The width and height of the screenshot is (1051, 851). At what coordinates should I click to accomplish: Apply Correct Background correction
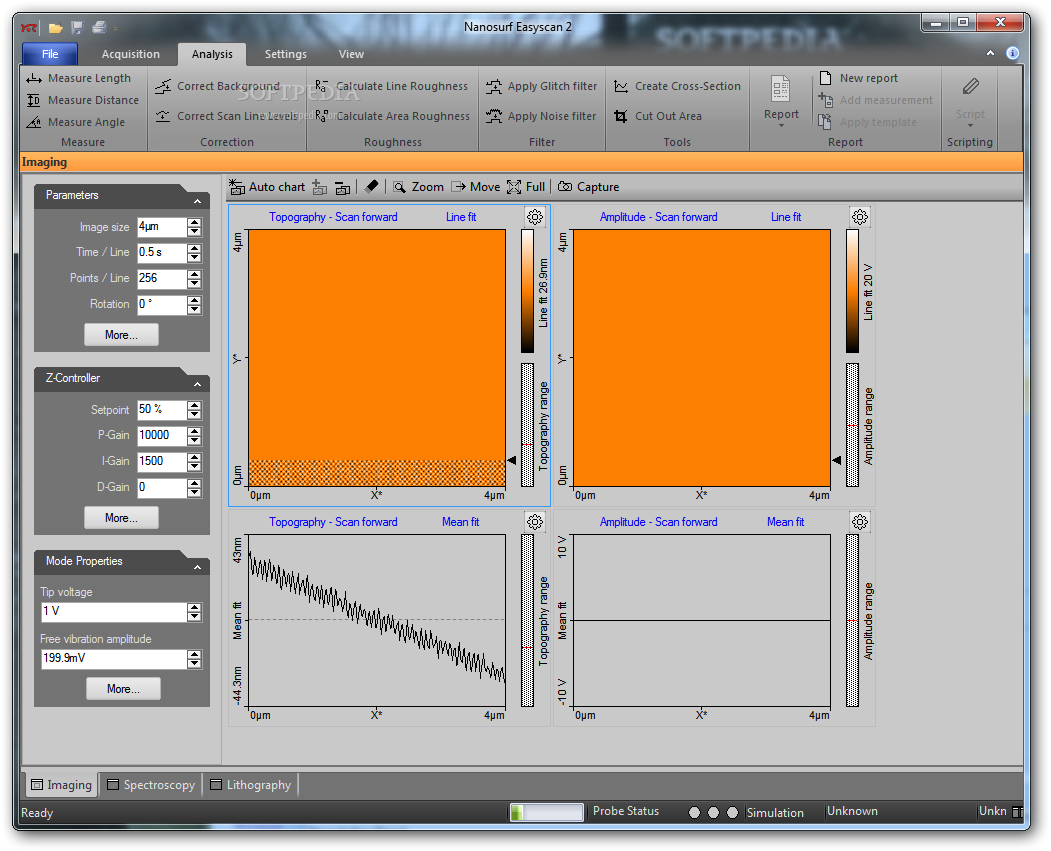[x=217, y=86]
